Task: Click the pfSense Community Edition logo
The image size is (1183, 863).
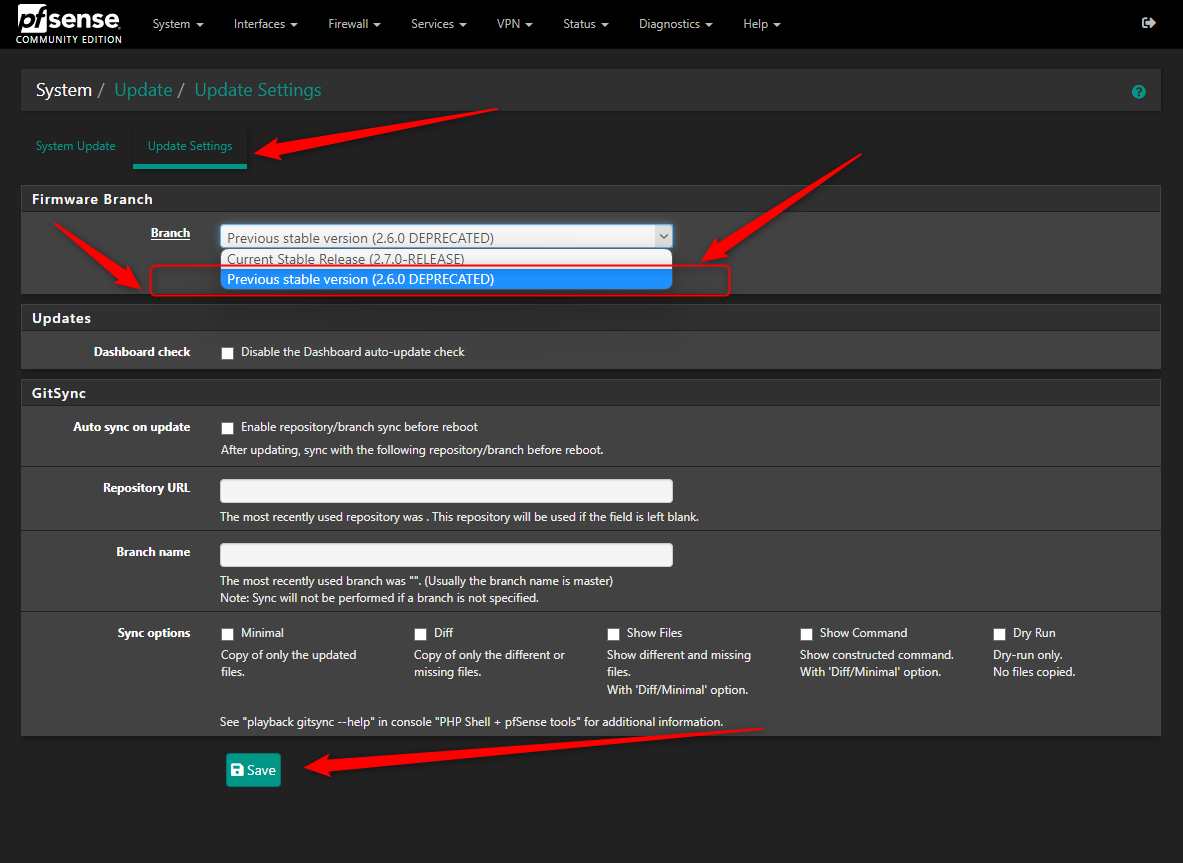Action: click(69, 25)
